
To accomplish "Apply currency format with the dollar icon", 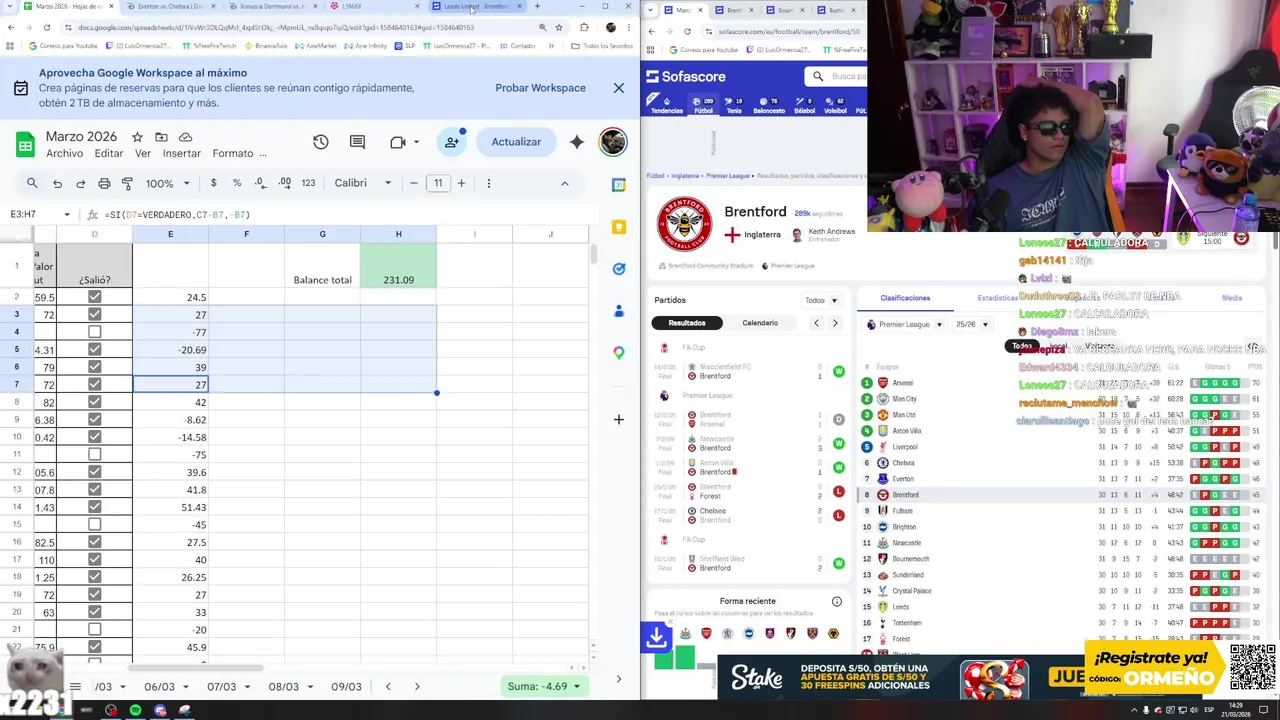I will click(213, 183).
